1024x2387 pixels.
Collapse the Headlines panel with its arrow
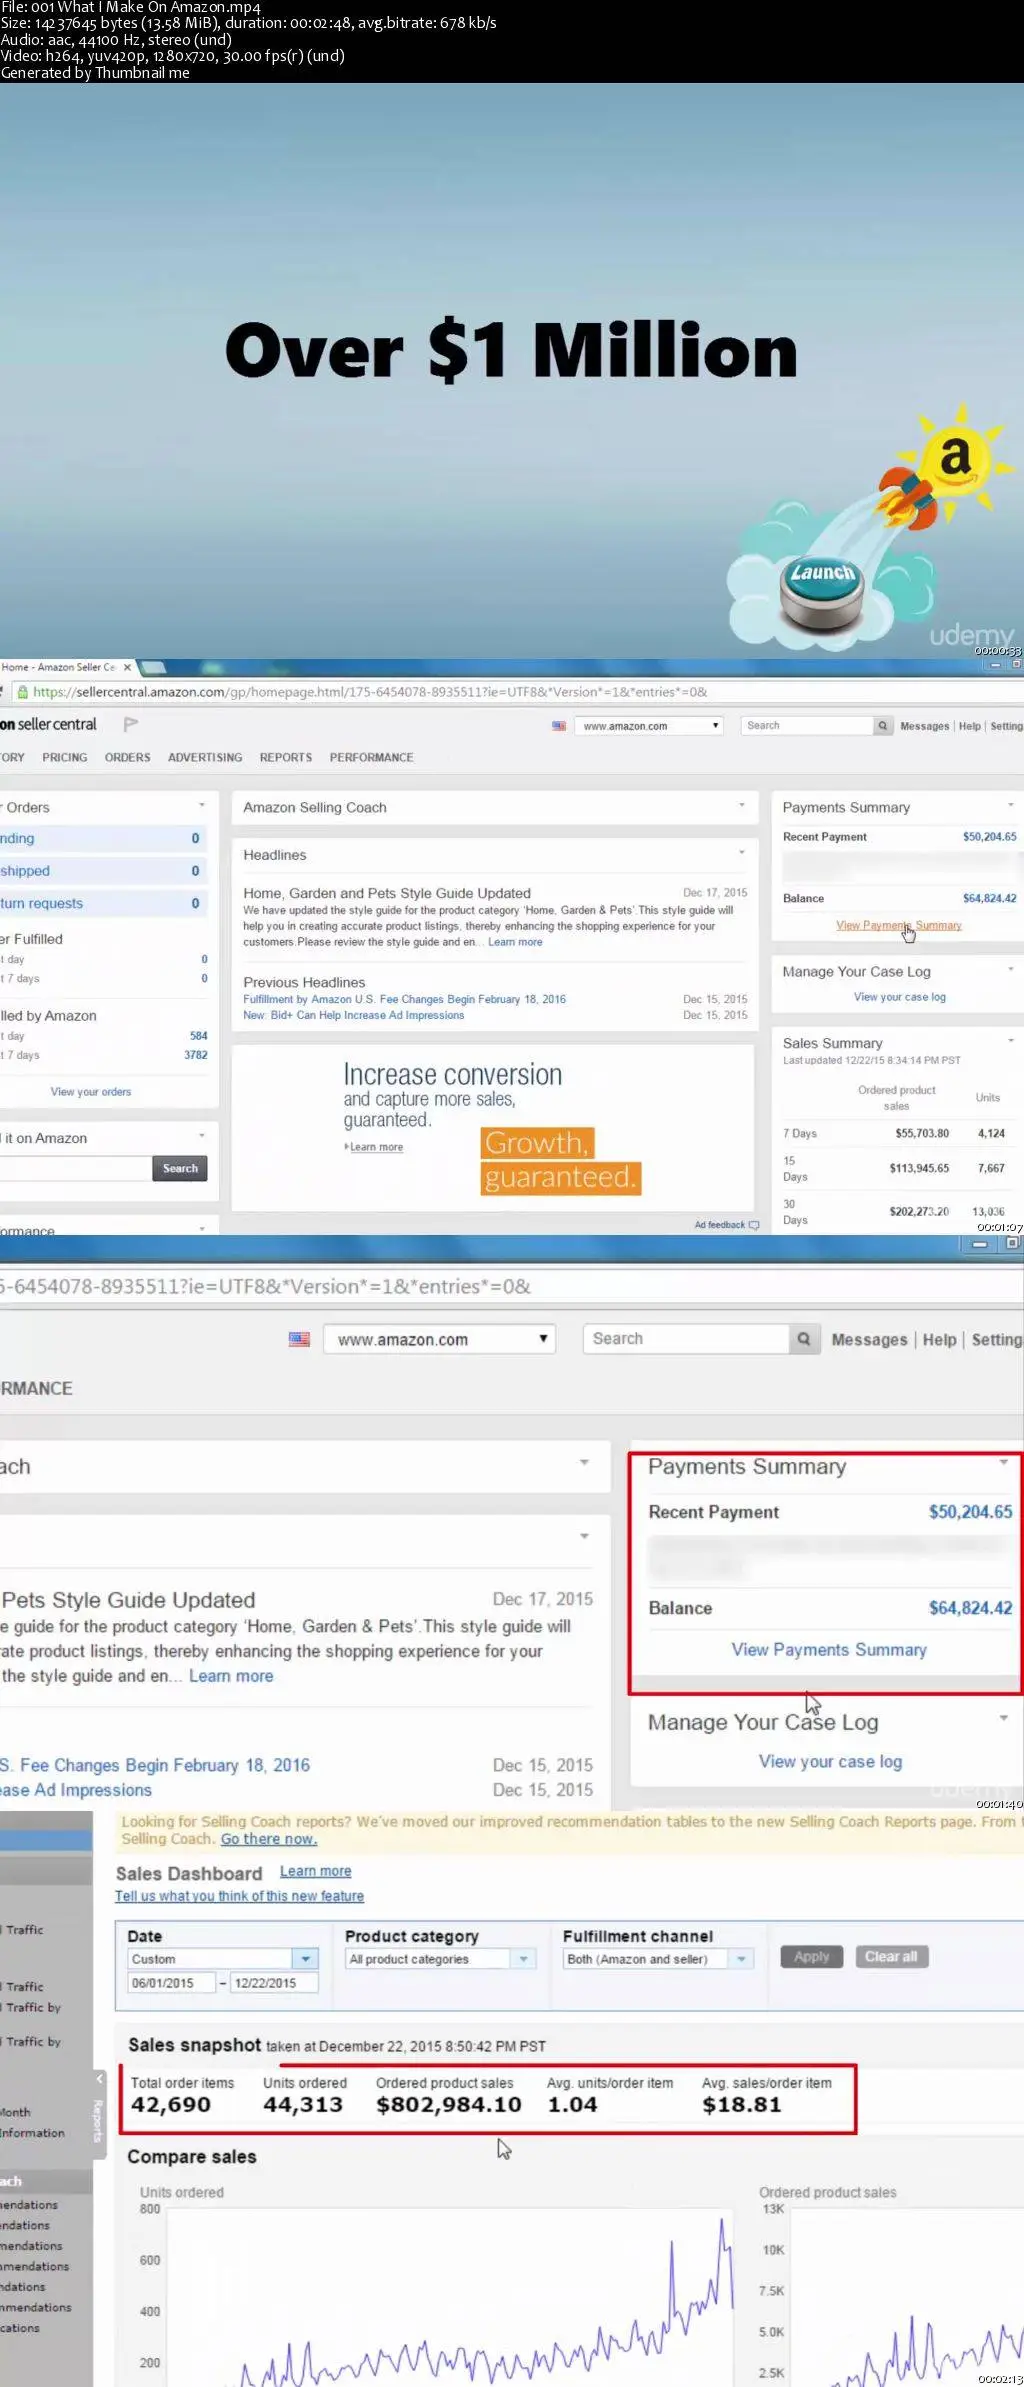pos(742,853)
